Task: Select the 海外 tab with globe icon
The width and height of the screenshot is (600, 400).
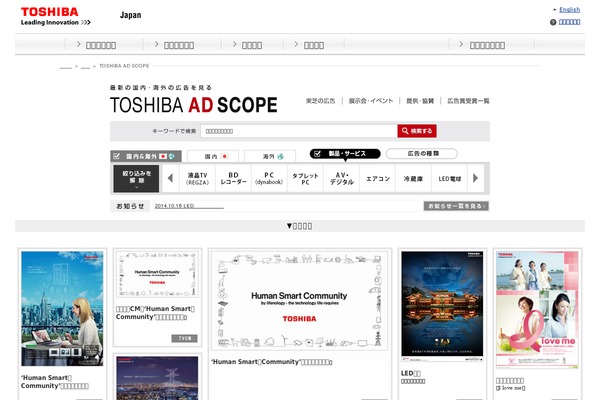Action: point(270,156)
